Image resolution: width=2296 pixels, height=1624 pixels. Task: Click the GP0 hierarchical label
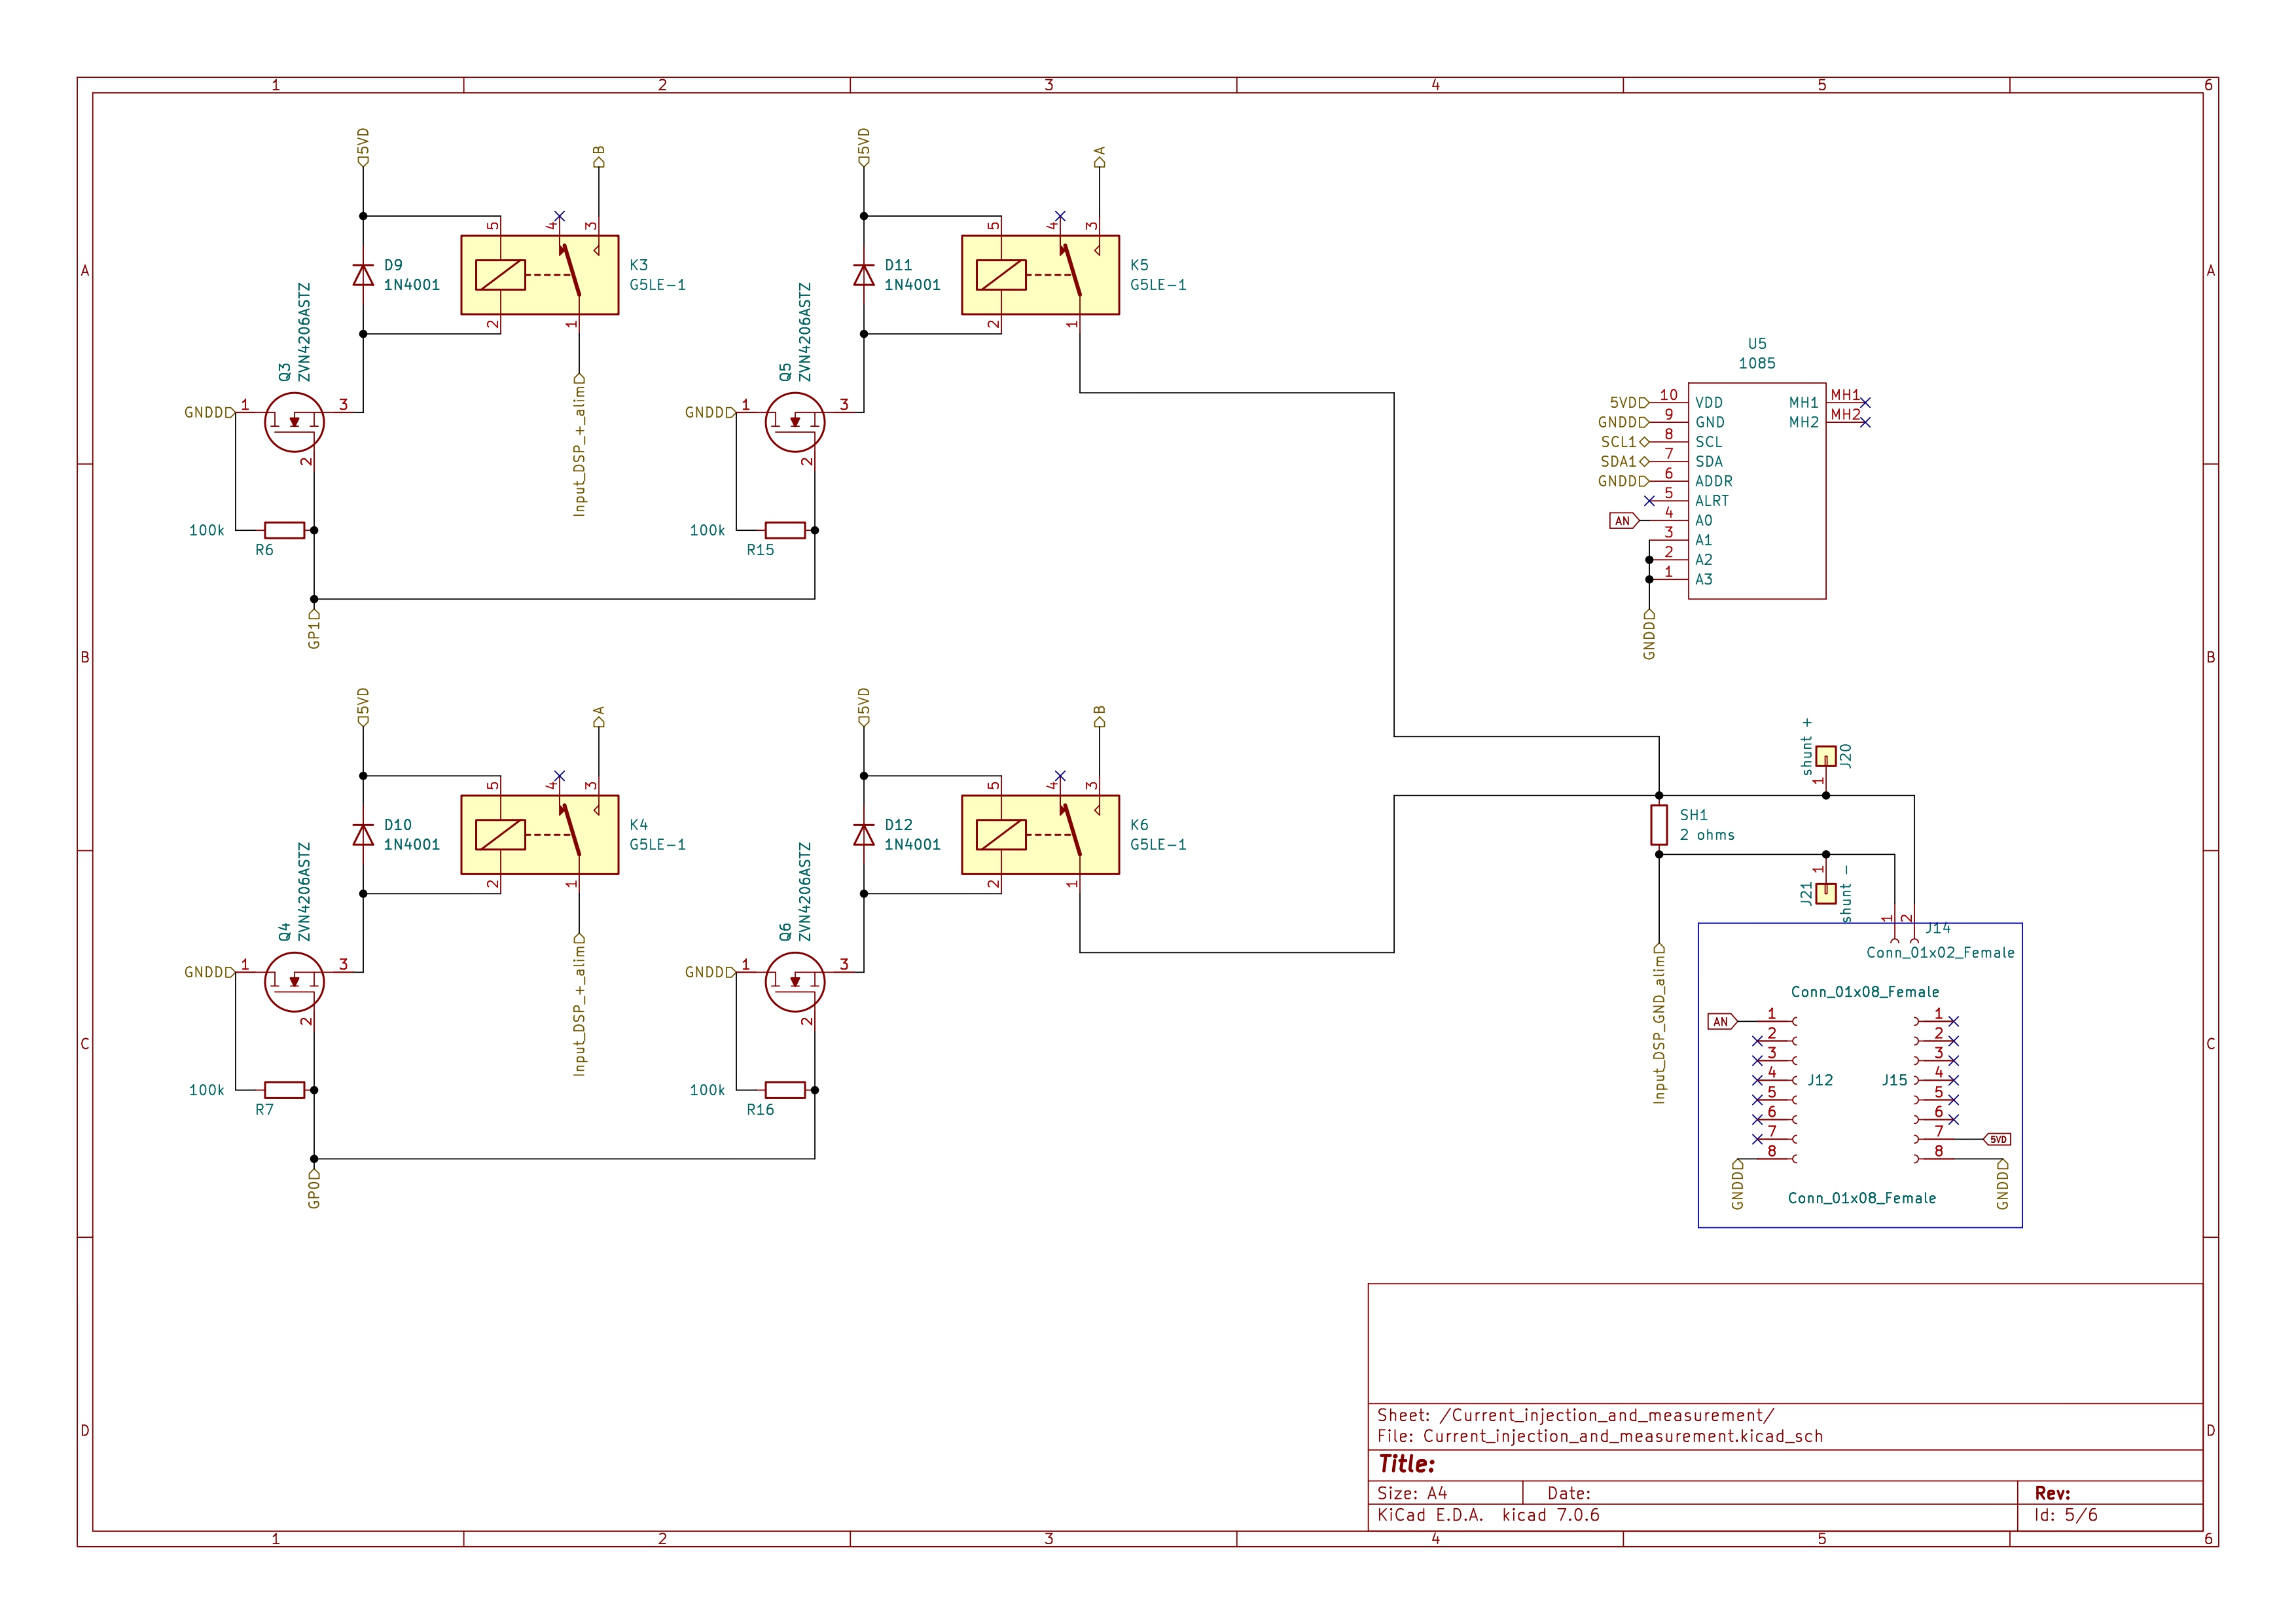point(314,1190)
